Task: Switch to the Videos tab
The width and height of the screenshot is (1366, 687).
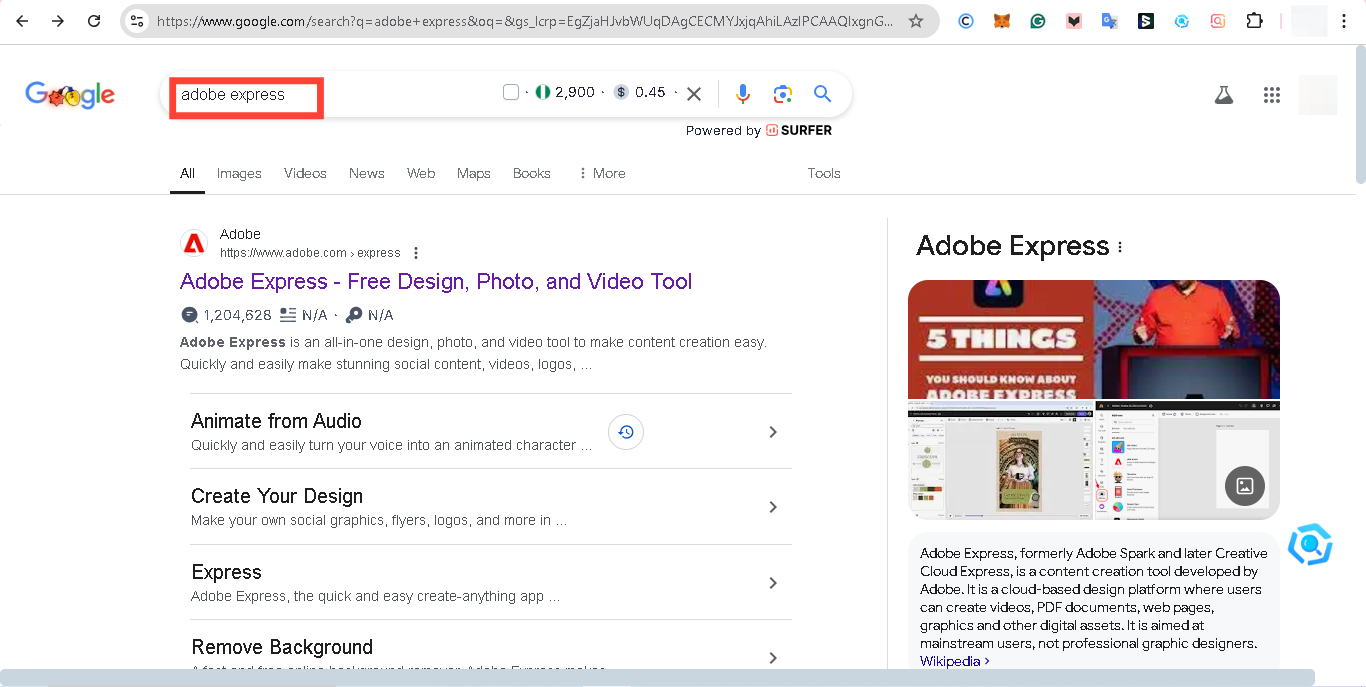Action: tap(305, 173)
